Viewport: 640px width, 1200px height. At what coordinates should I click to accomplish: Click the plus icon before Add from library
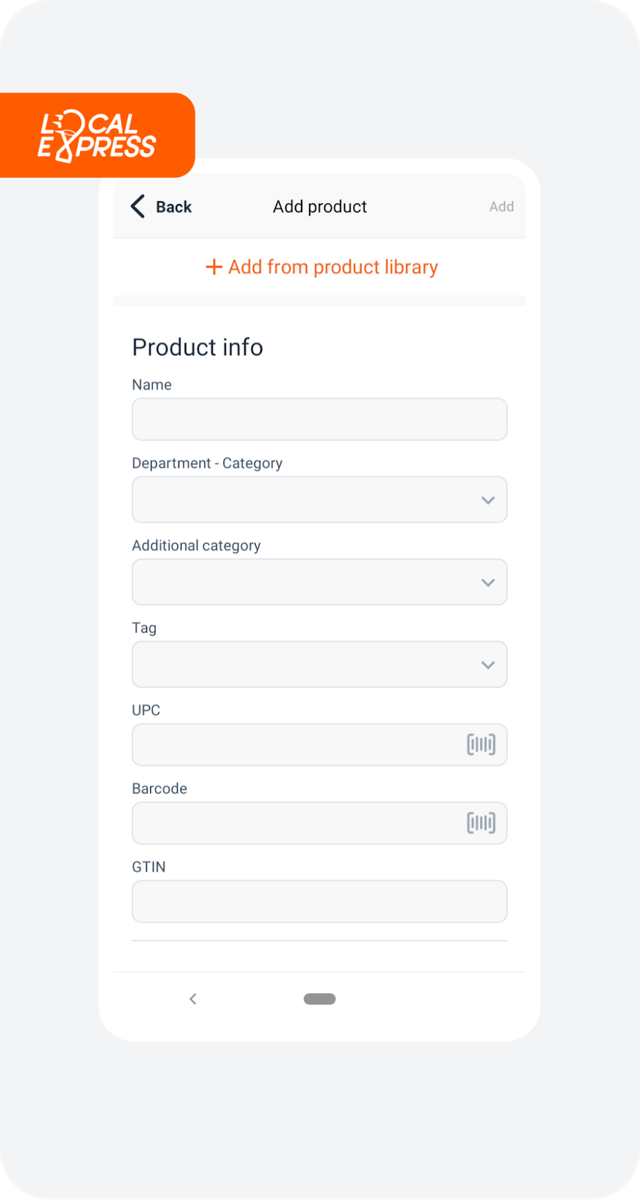pos(213,267)
